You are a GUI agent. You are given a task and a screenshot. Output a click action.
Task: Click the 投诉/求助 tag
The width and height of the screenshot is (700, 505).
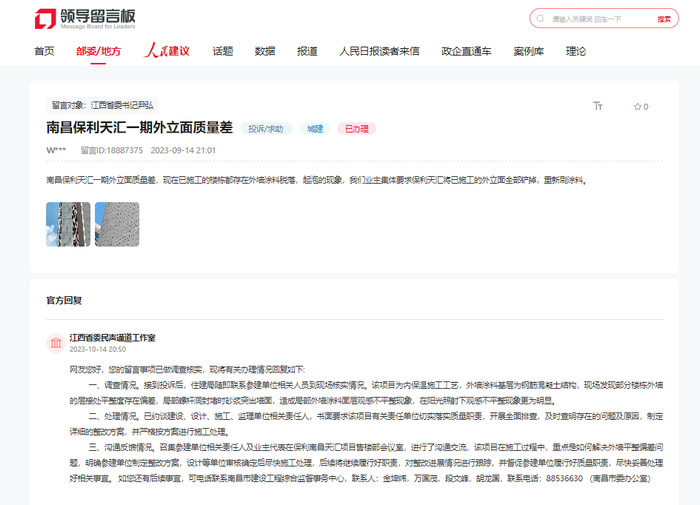pyautogui.click(x=266, y=129)
